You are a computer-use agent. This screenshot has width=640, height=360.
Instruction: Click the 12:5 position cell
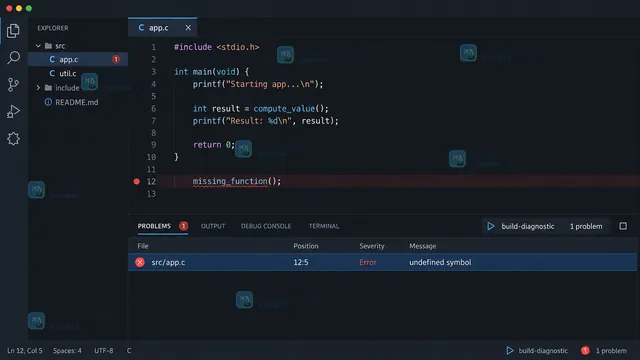pyautogui.click(x=301, y=262)
